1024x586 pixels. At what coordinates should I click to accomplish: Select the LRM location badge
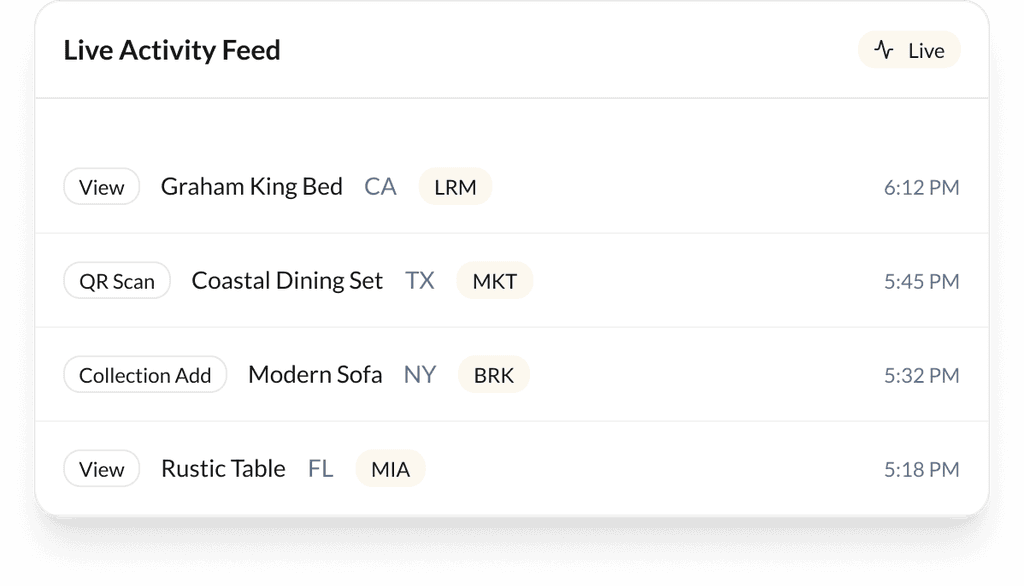tap(455, 187)
